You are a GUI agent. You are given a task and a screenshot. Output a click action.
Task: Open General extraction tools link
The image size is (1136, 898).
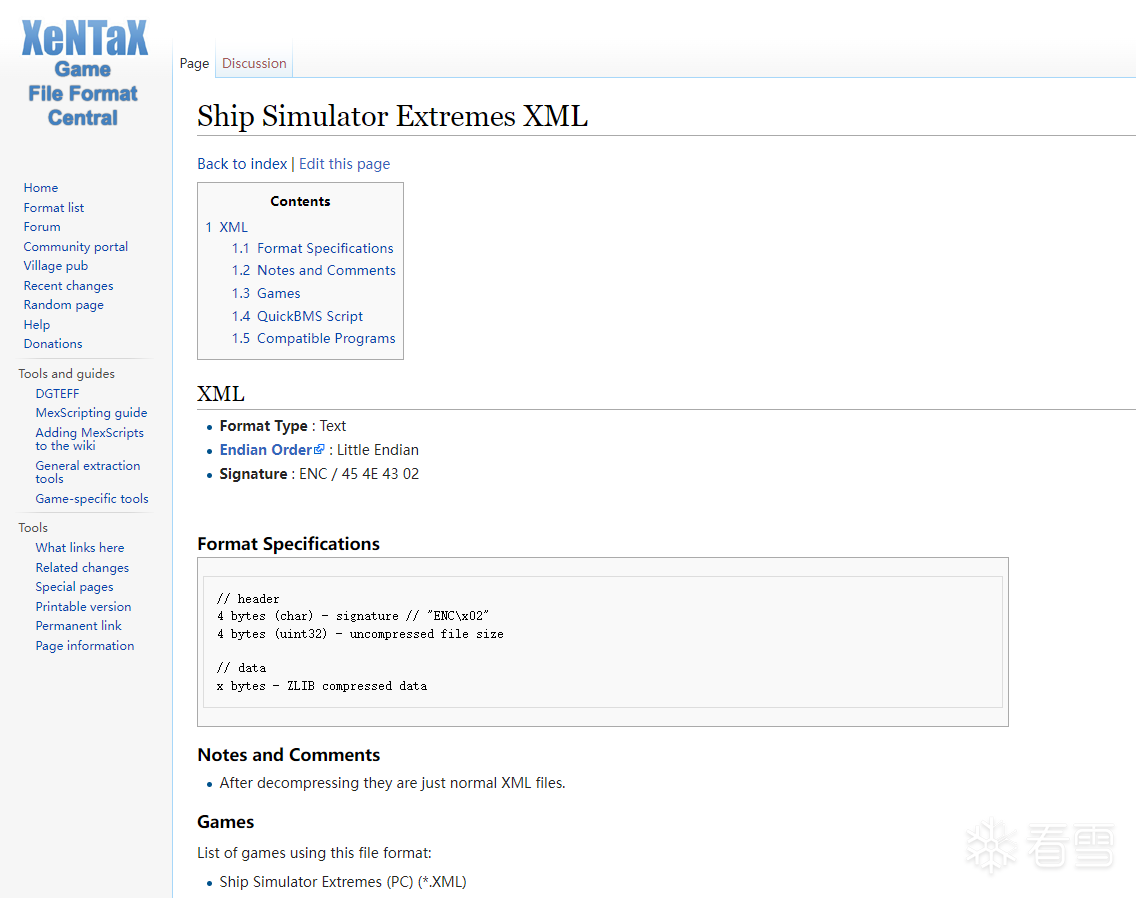[x=88, y=472]
